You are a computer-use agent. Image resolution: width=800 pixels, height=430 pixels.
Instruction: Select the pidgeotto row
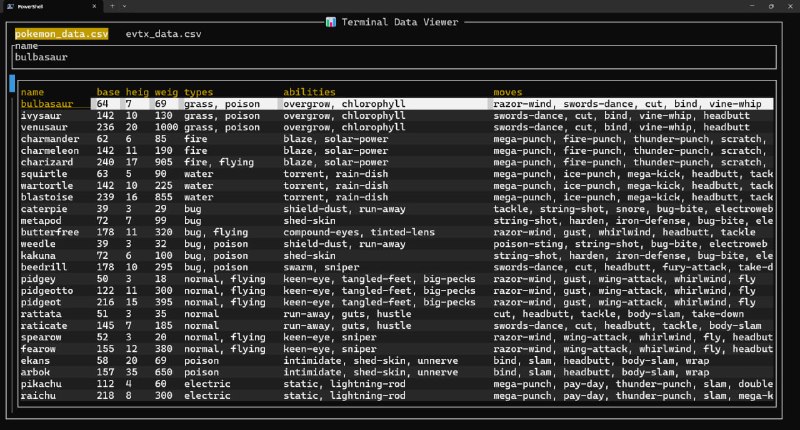tap(397, 291)
